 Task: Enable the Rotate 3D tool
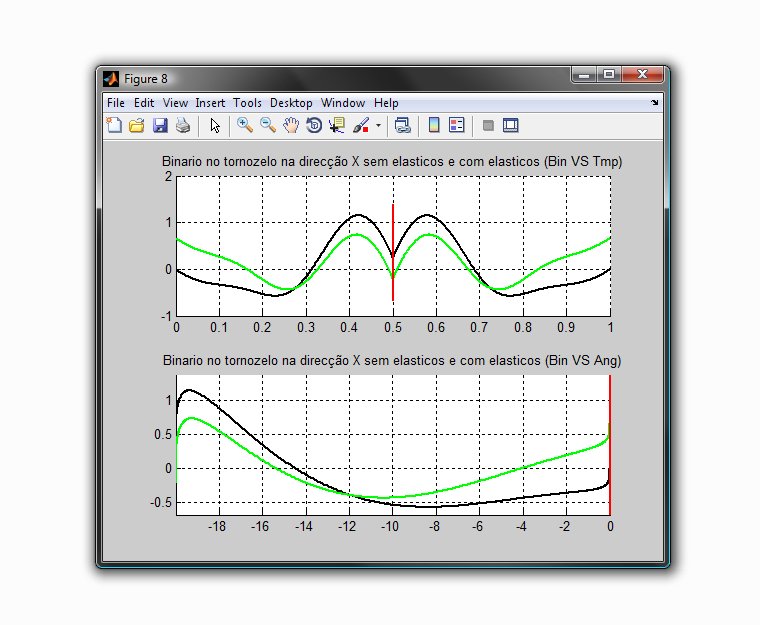point(314,126)
